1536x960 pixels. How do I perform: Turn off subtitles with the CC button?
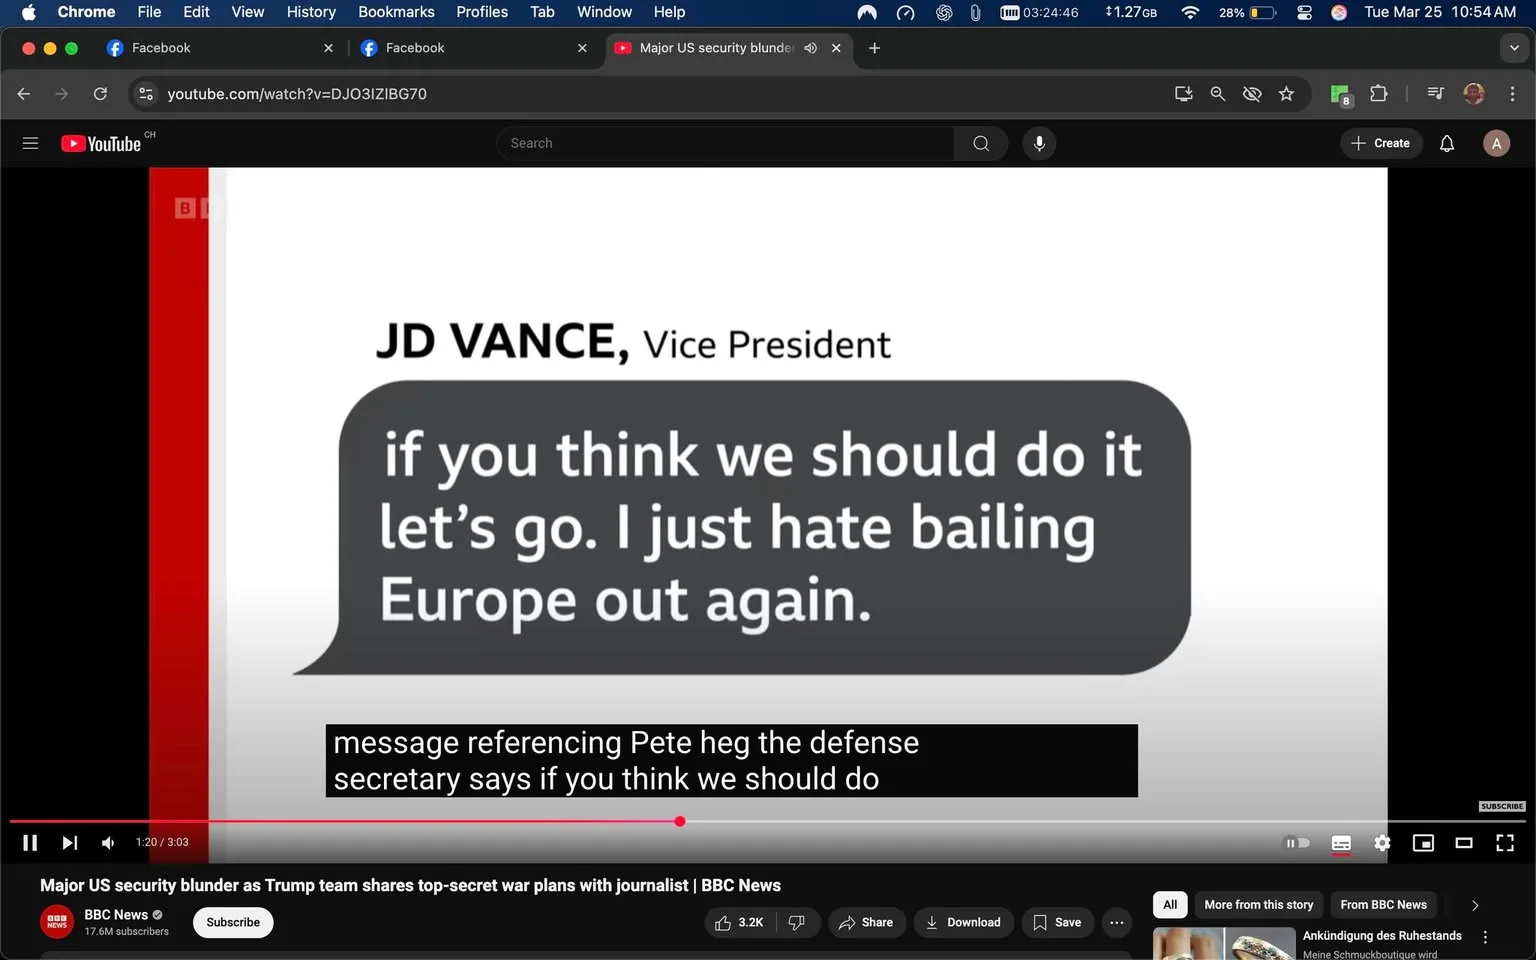click(1341, 843)
